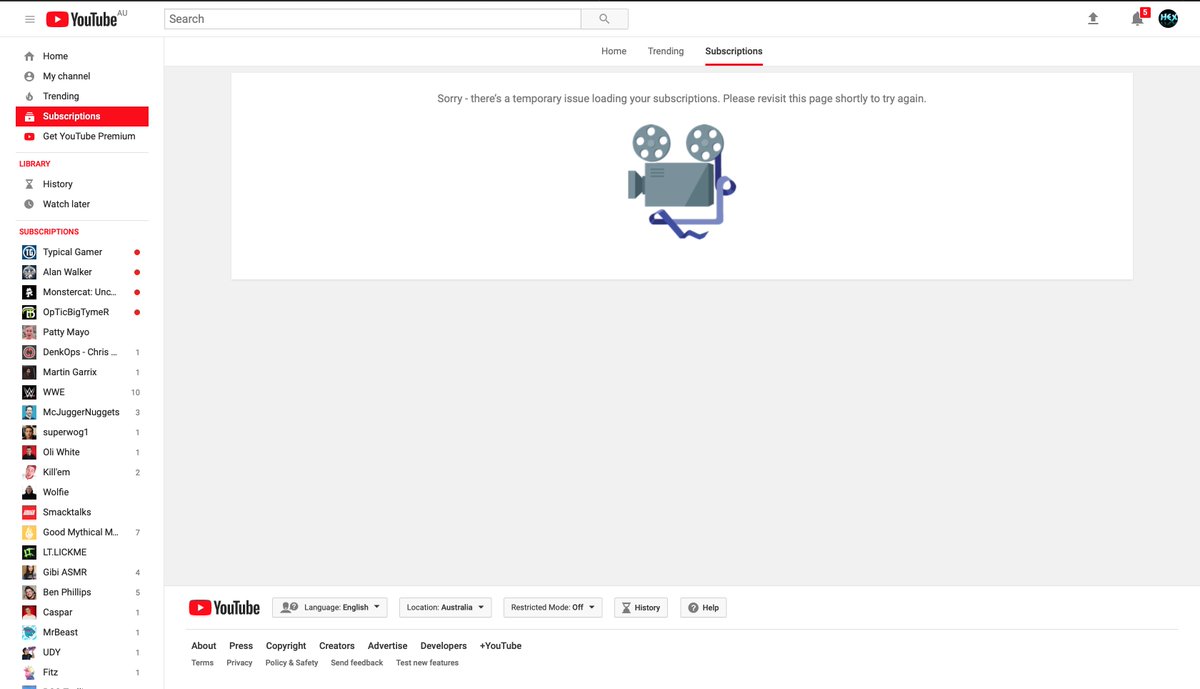Select Subscriptions in the sidebar
This screenshot has width=1200, height=689.
82,116
